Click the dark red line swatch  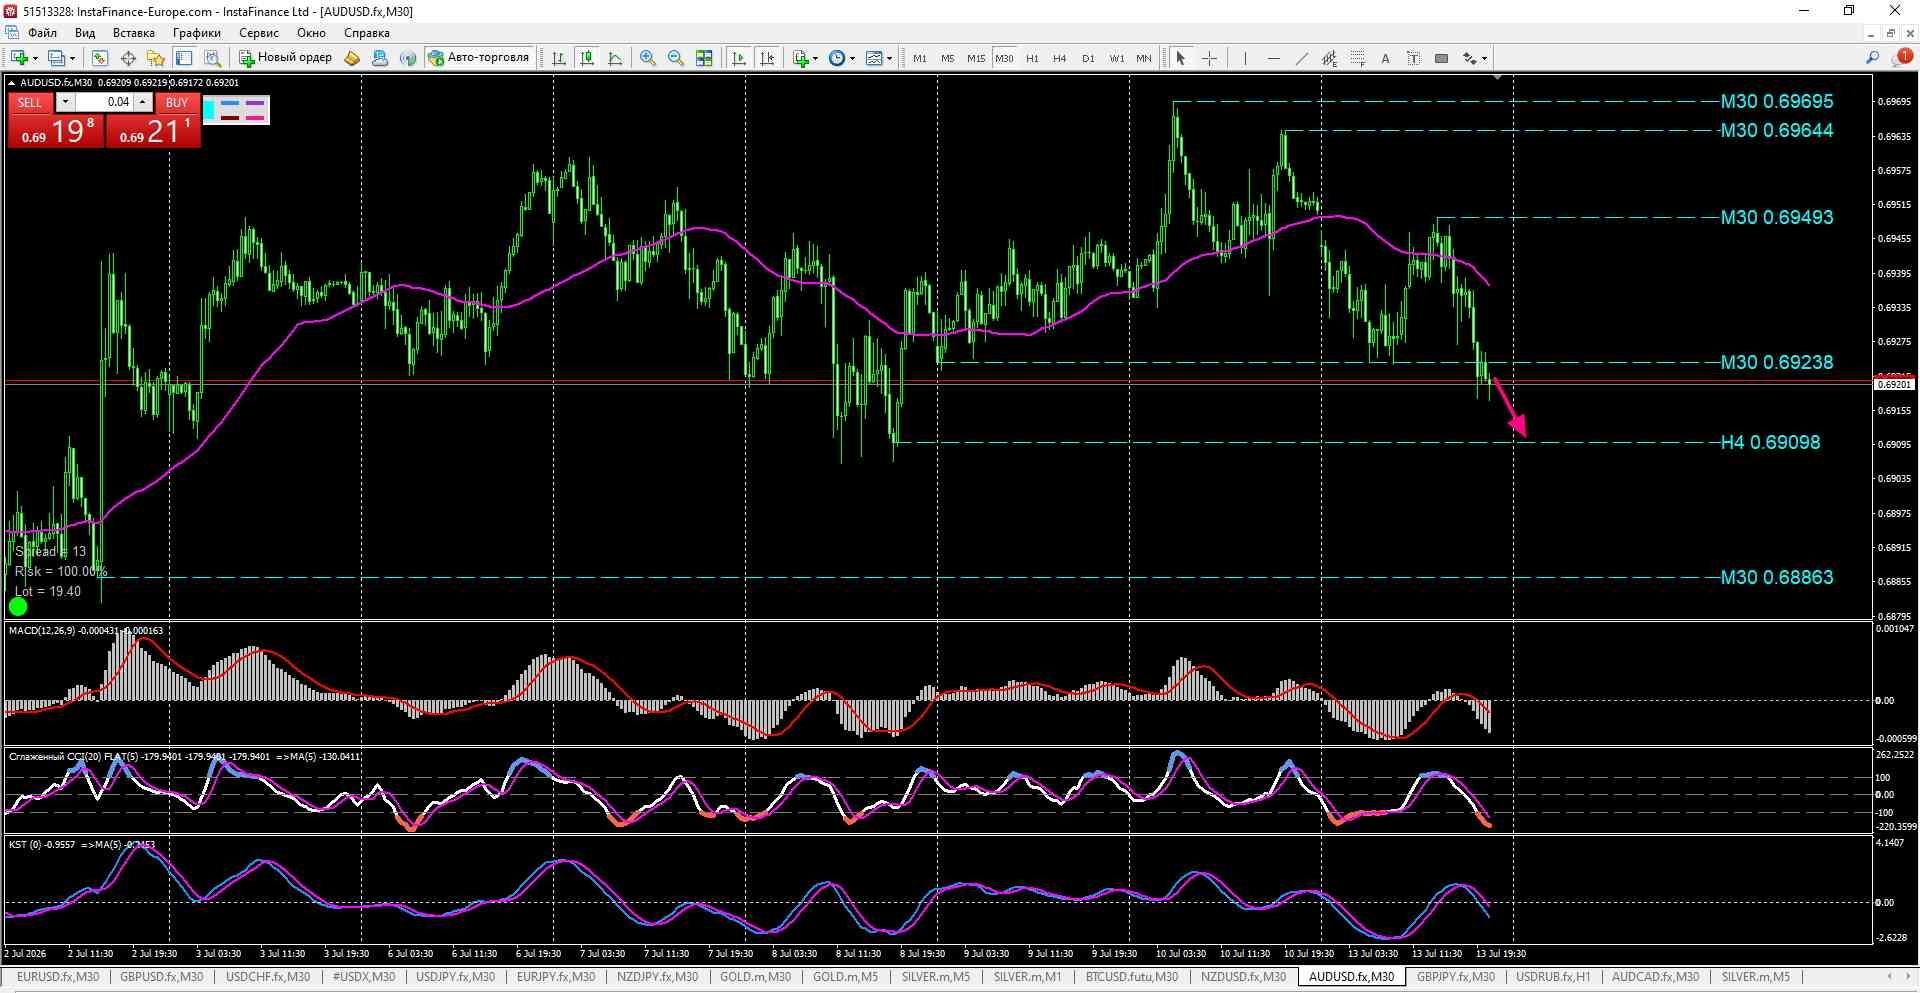pyautogui.click(x=230, y=118)
